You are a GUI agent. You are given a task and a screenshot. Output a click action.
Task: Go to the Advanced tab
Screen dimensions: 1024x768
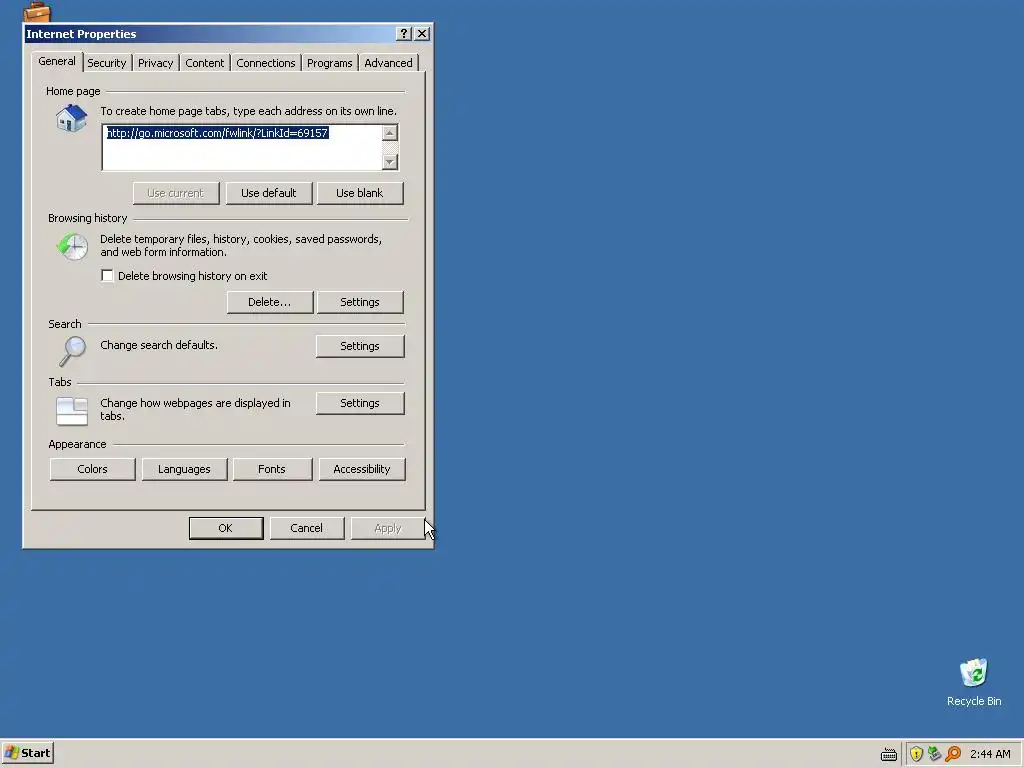pos(388,63)
